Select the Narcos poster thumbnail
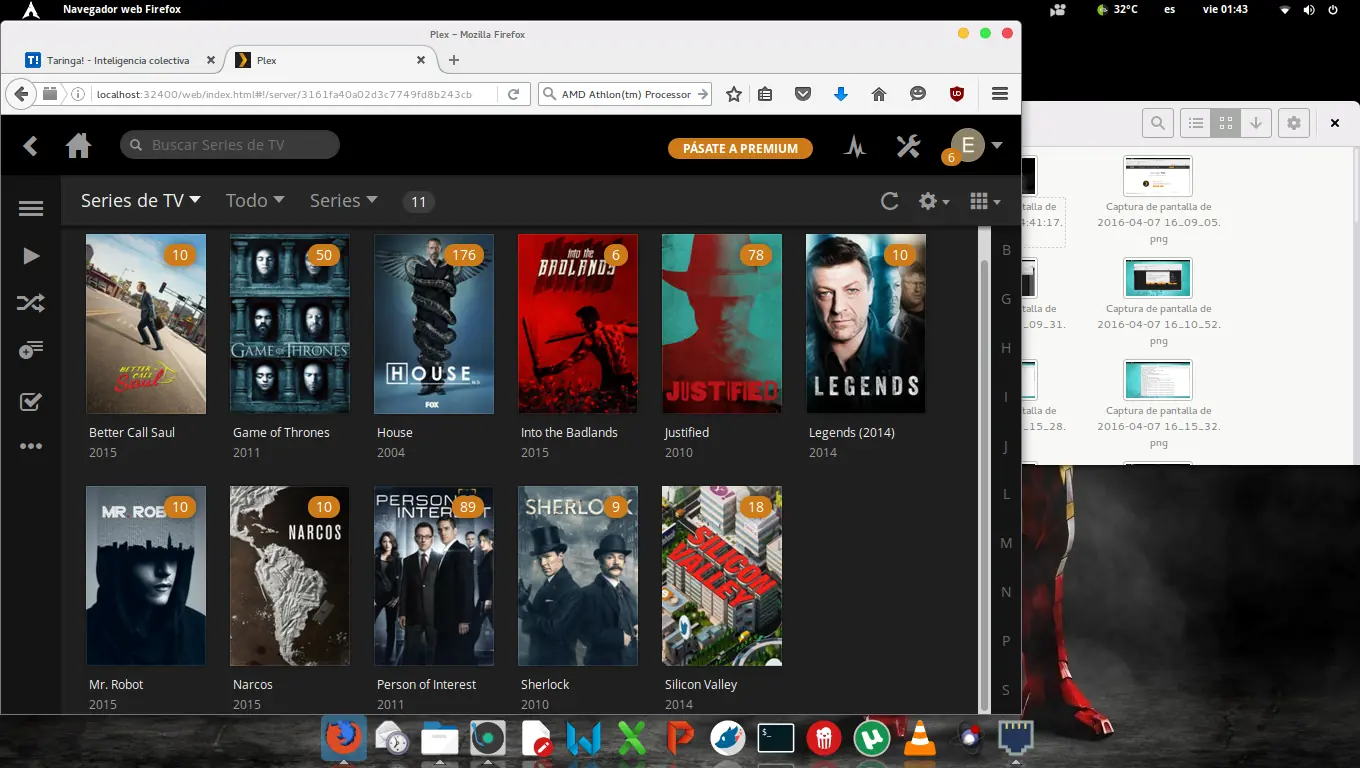Viewport: 1360px width, 768px height. coord(290,576)
